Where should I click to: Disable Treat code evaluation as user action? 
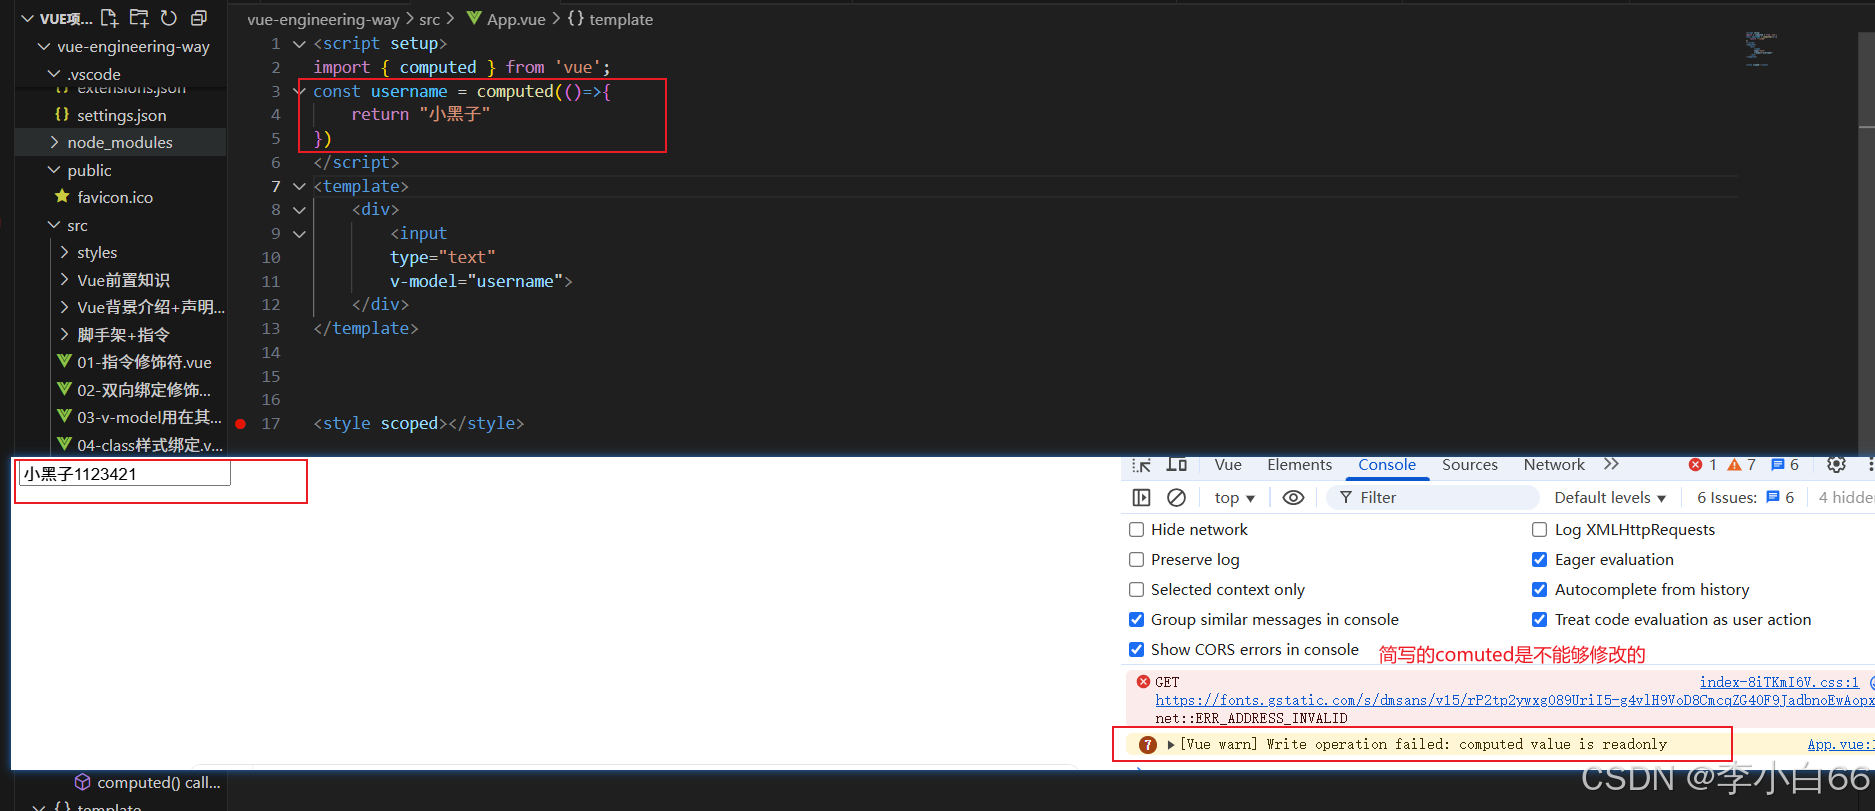(x=1540, y=620)
